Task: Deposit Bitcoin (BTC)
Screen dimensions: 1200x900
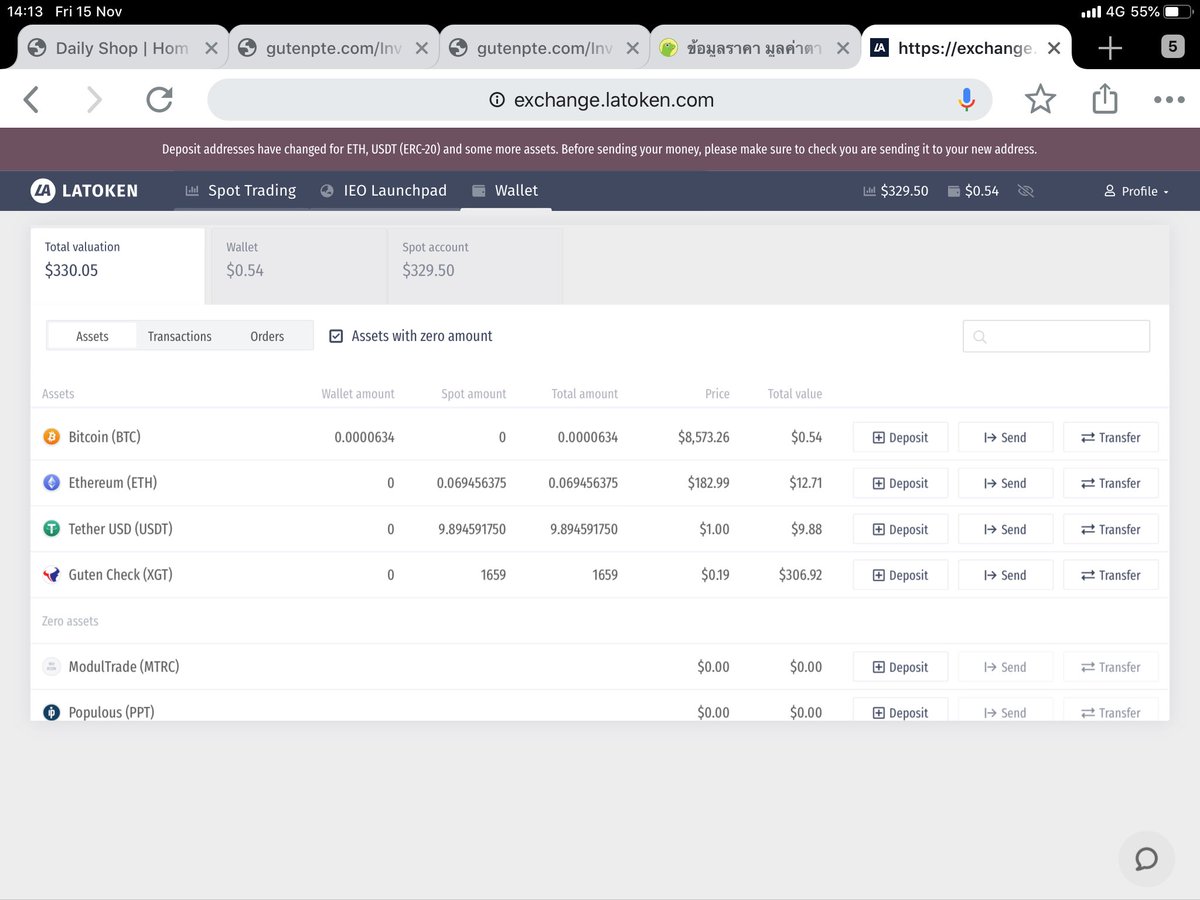Action: coord(900,437)
